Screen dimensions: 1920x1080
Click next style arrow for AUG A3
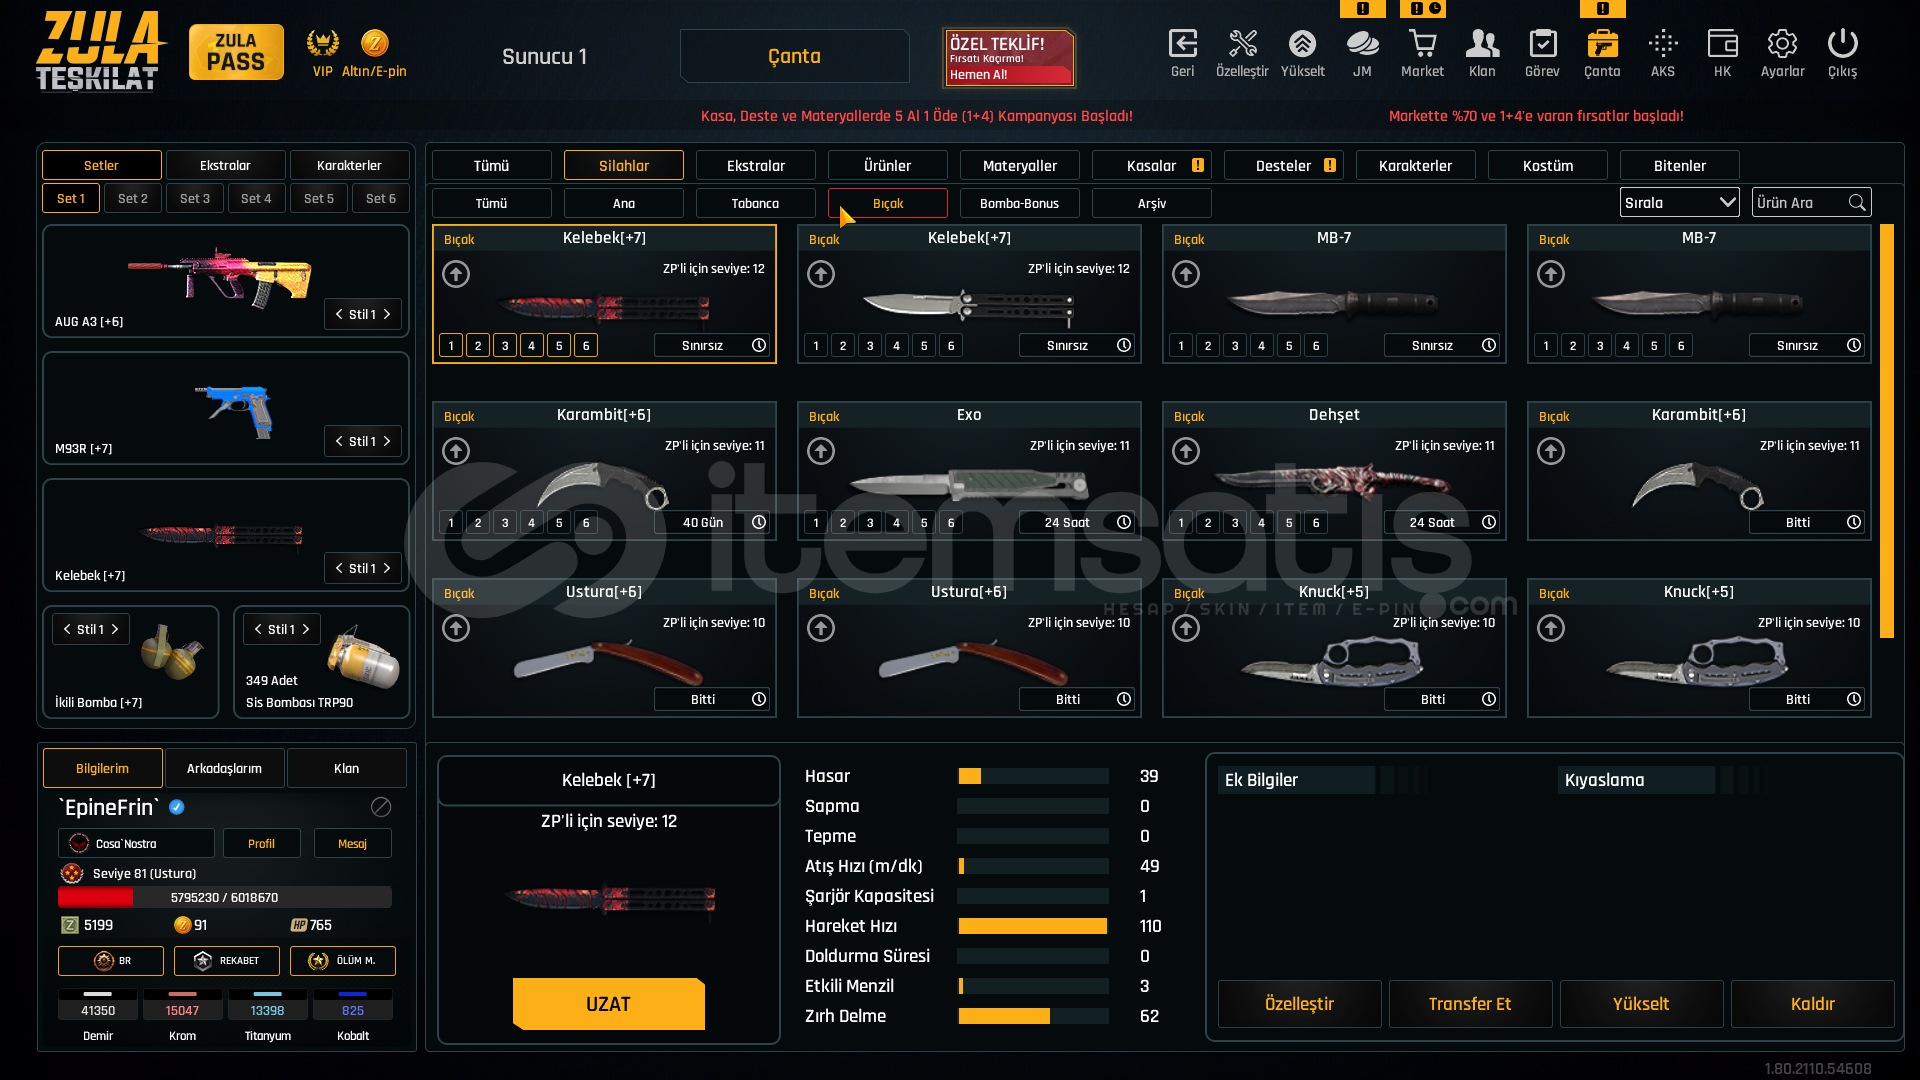pyautogui.click(x=387, y=314)
